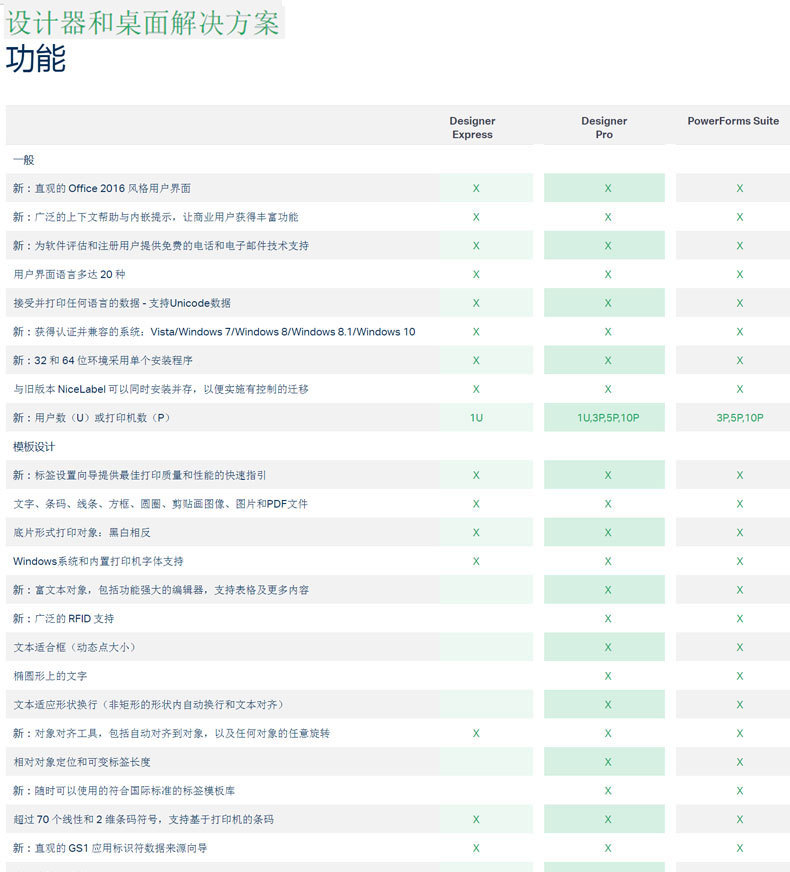
Task: Select the 电话和电子邮件技术支持 row text
Action: coord(161,246)
